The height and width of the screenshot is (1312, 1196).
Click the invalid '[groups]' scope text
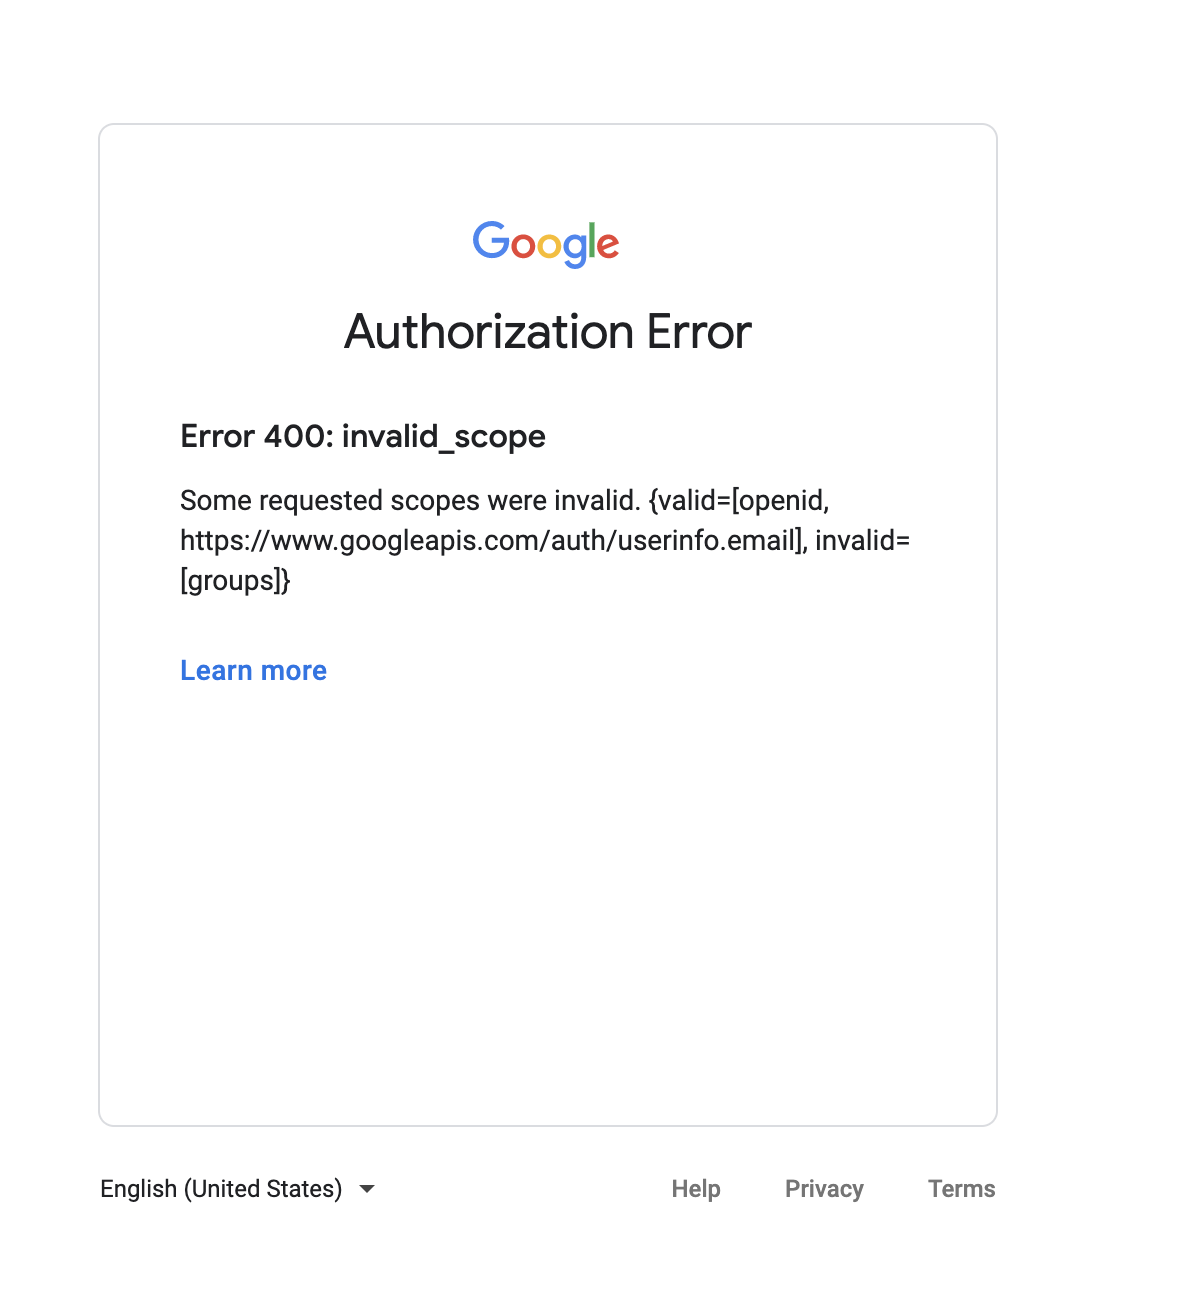(x=233, y=580)
